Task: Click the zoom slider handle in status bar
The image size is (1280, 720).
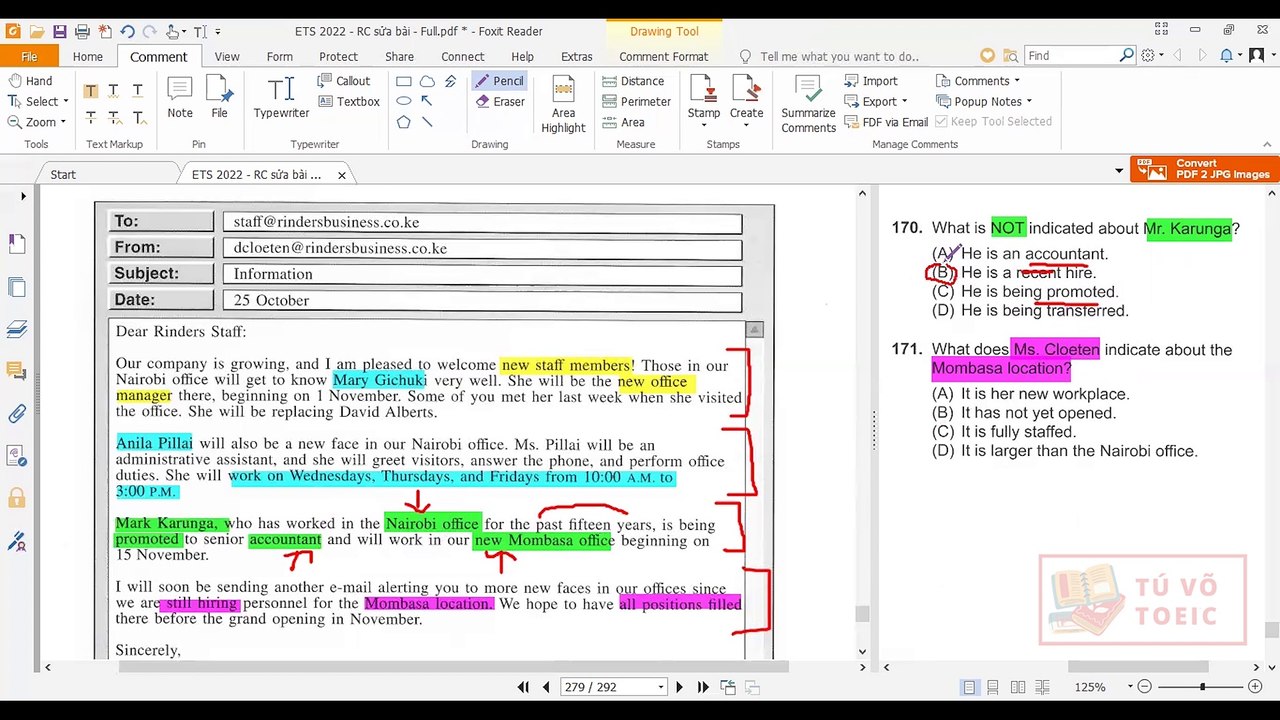Action: click(x=1202, y=687)
